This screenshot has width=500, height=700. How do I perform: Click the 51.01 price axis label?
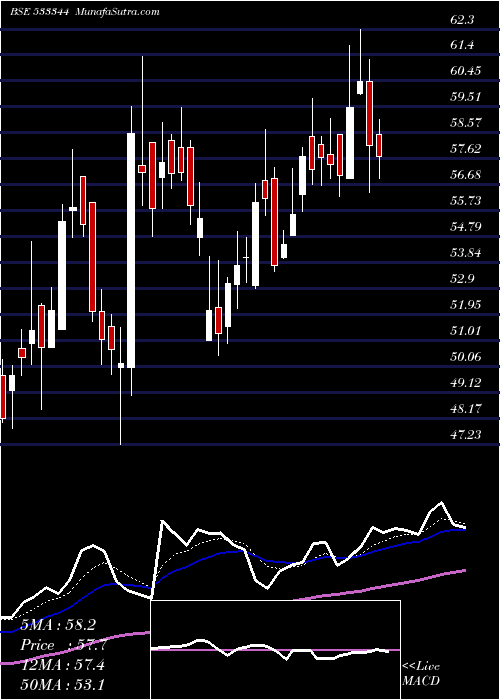pyautogui.click(x=467, y=330)
